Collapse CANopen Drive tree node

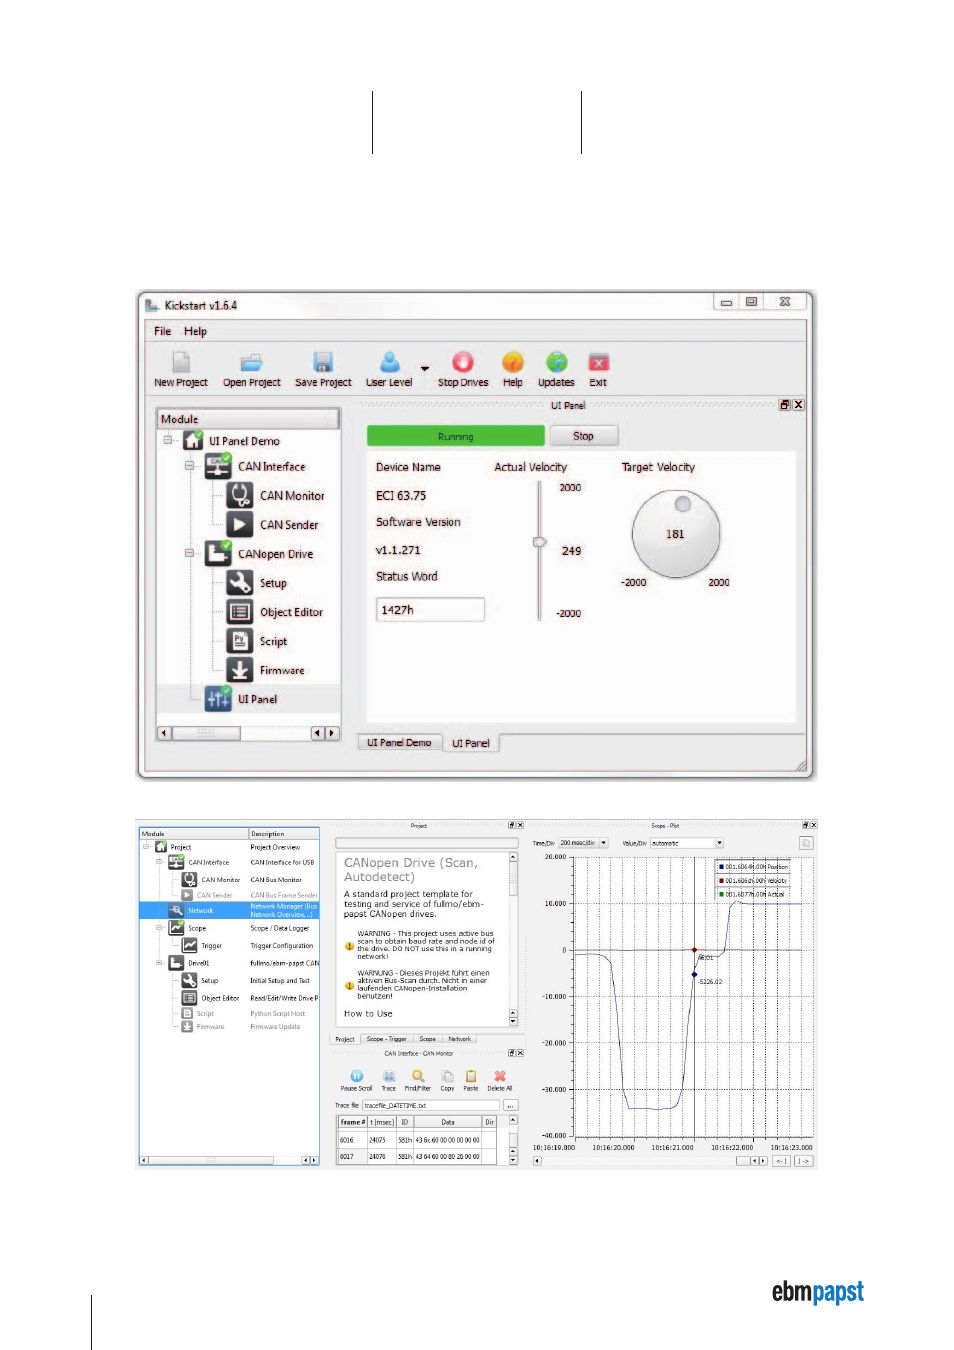tap(189, 552)
